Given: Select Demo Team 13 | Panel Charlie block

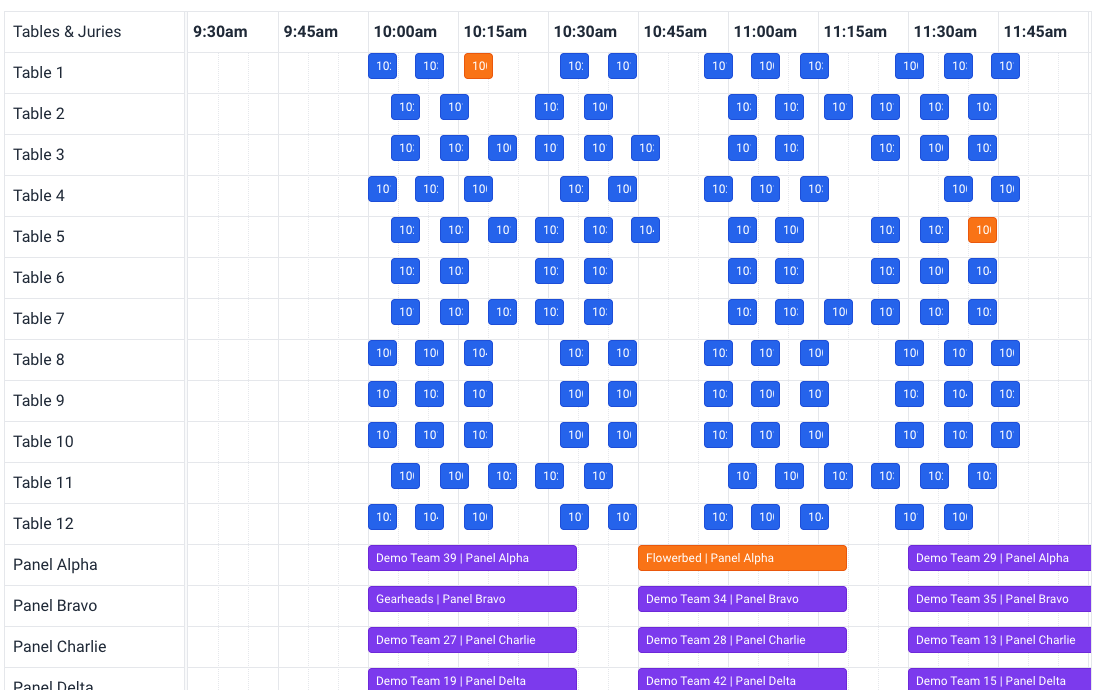Looking at the screenshot, I should pos(1000,640).
